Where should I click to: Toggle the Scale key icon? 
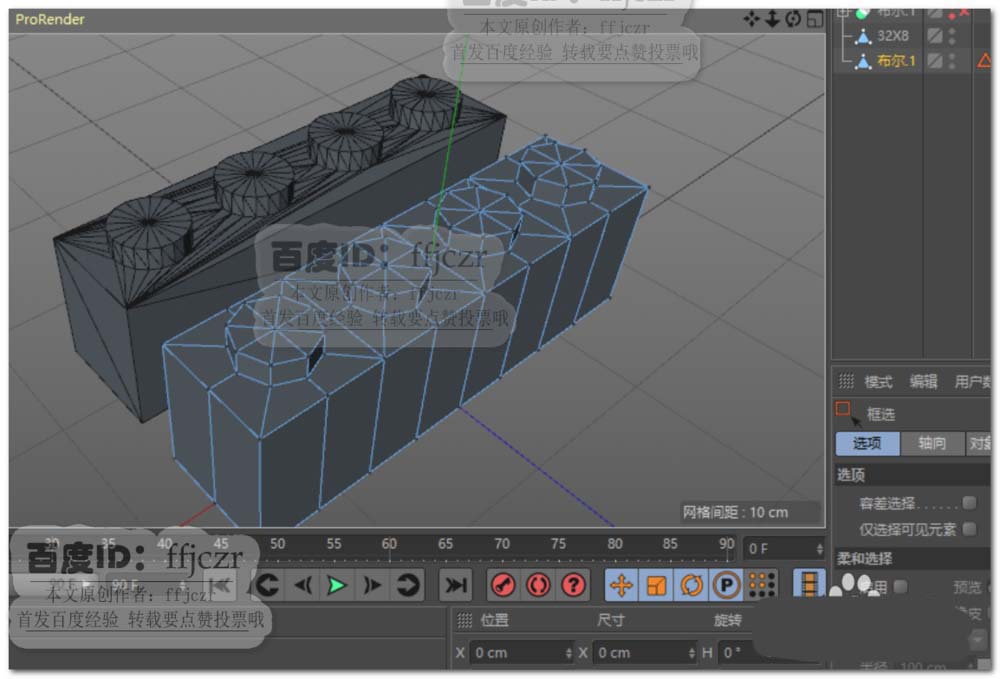pos(656,585)
